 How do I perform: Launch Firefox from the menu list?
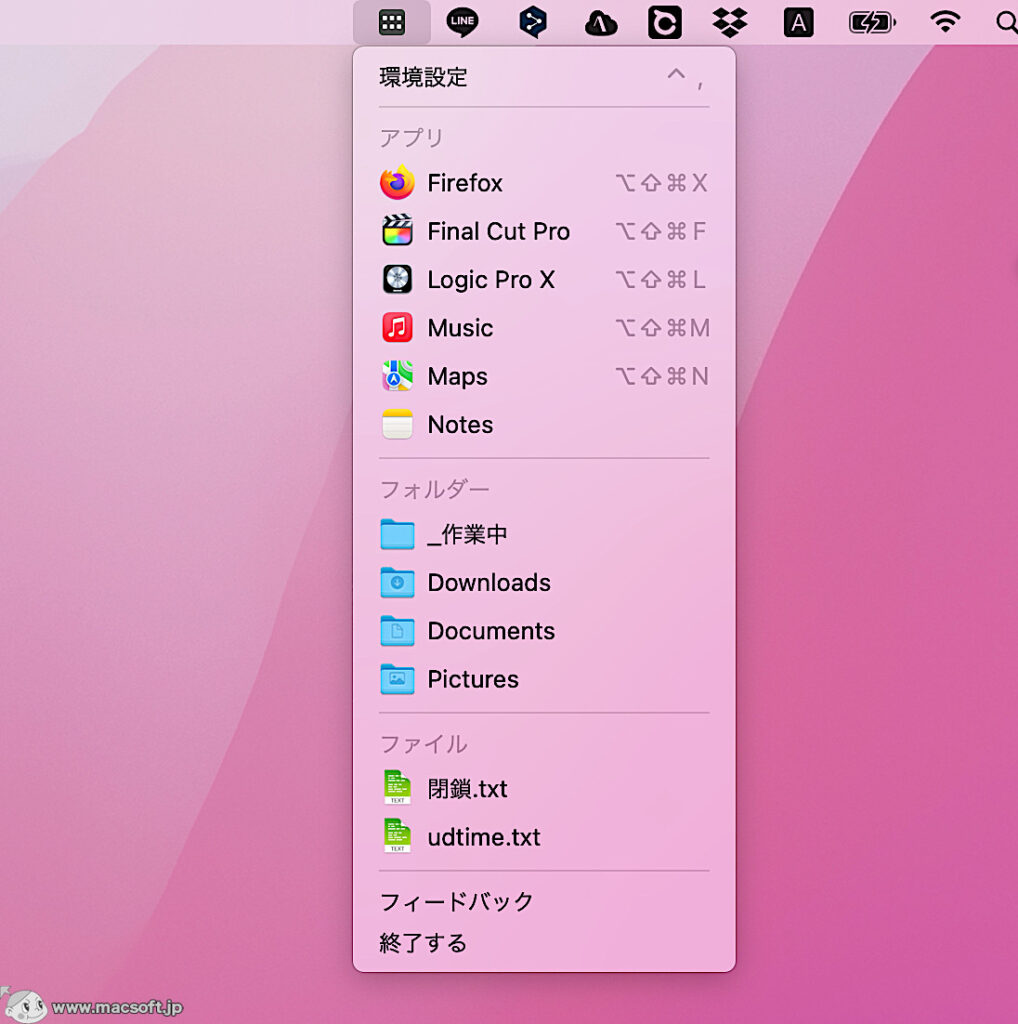[x=544, y=182]
